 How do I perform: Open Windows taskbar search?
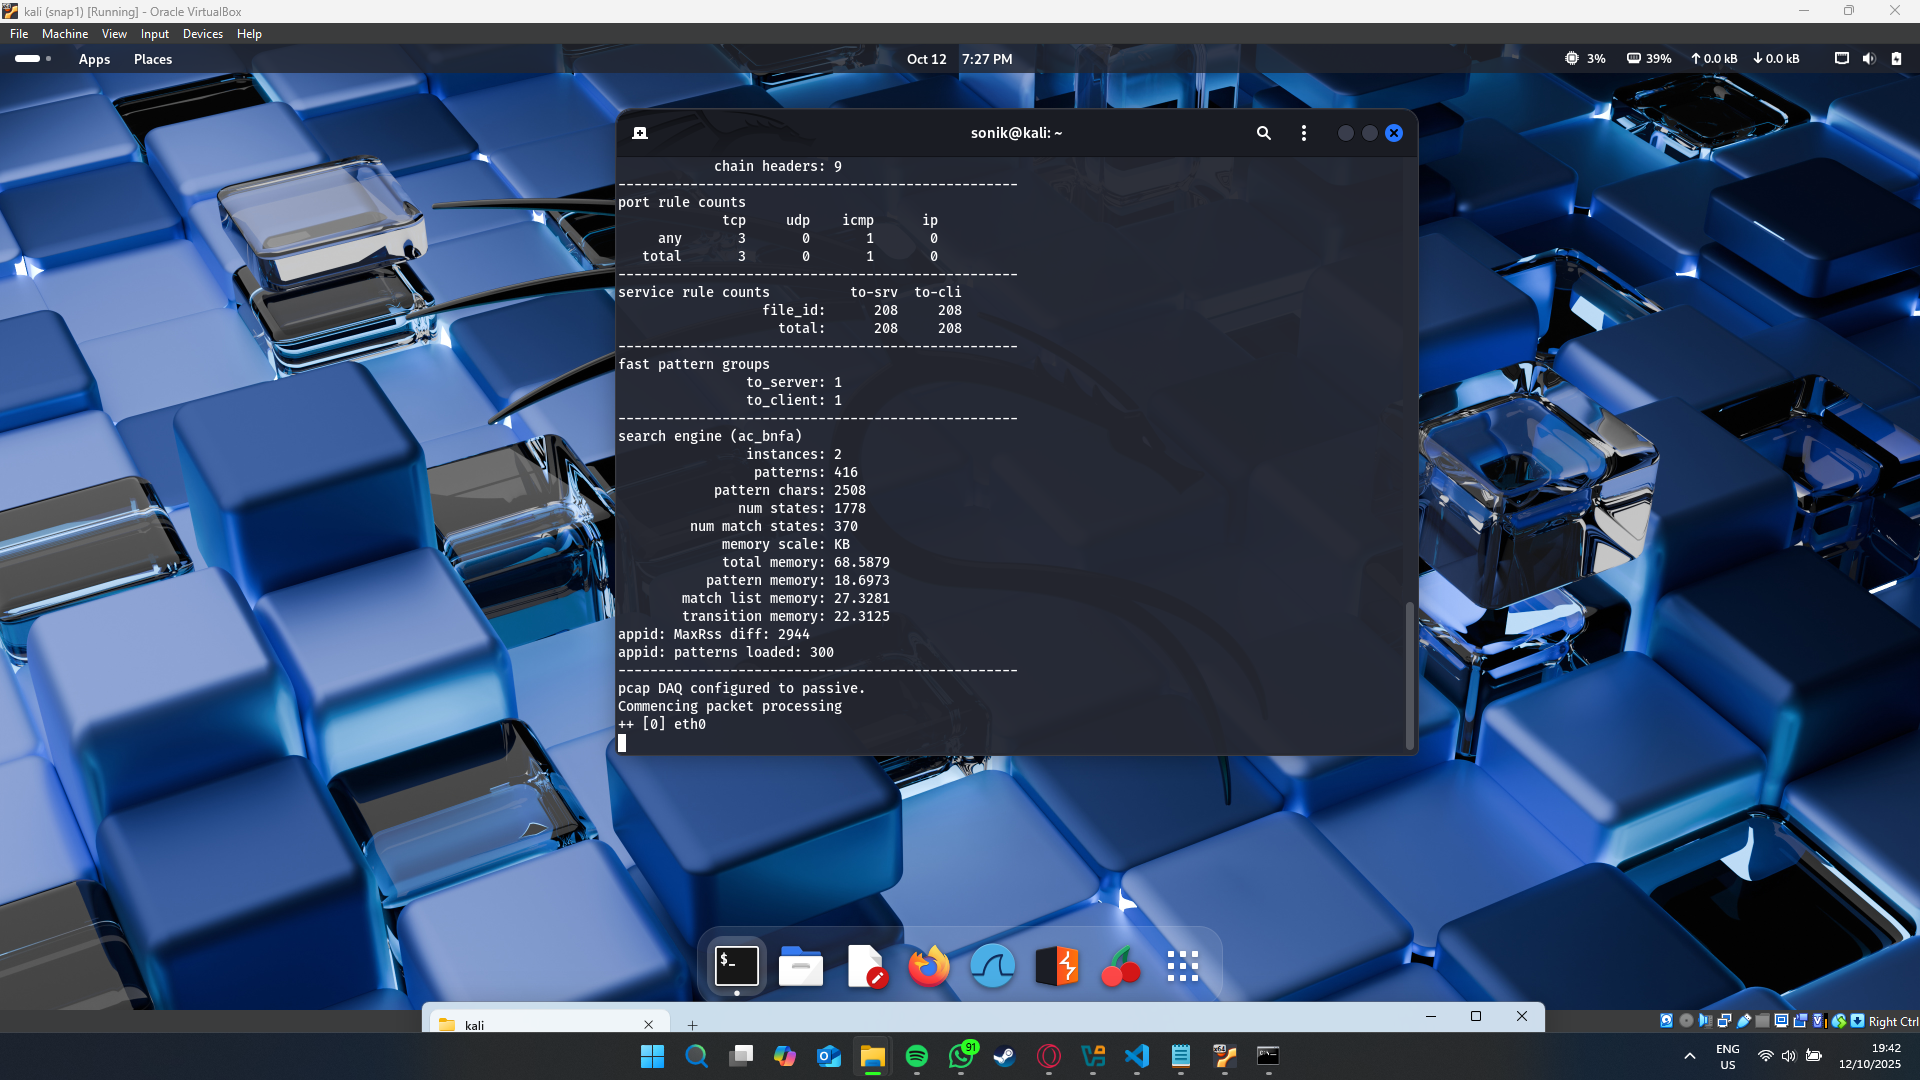click(x=696, y=1056)
